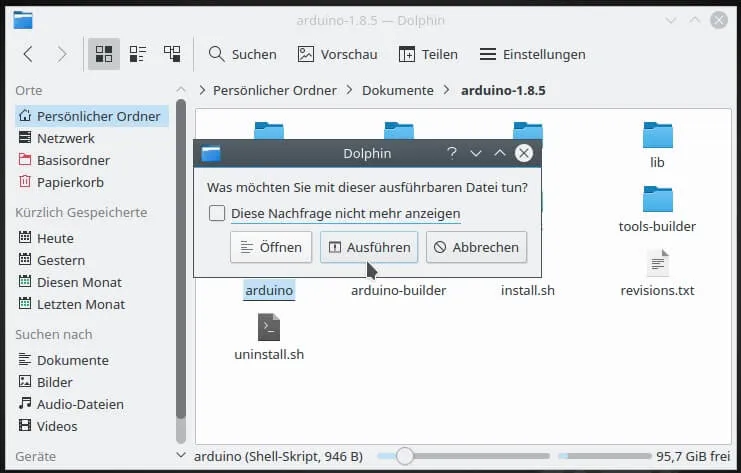
Task: Click the Ausführen button in dialog
Action: point(368,247)
